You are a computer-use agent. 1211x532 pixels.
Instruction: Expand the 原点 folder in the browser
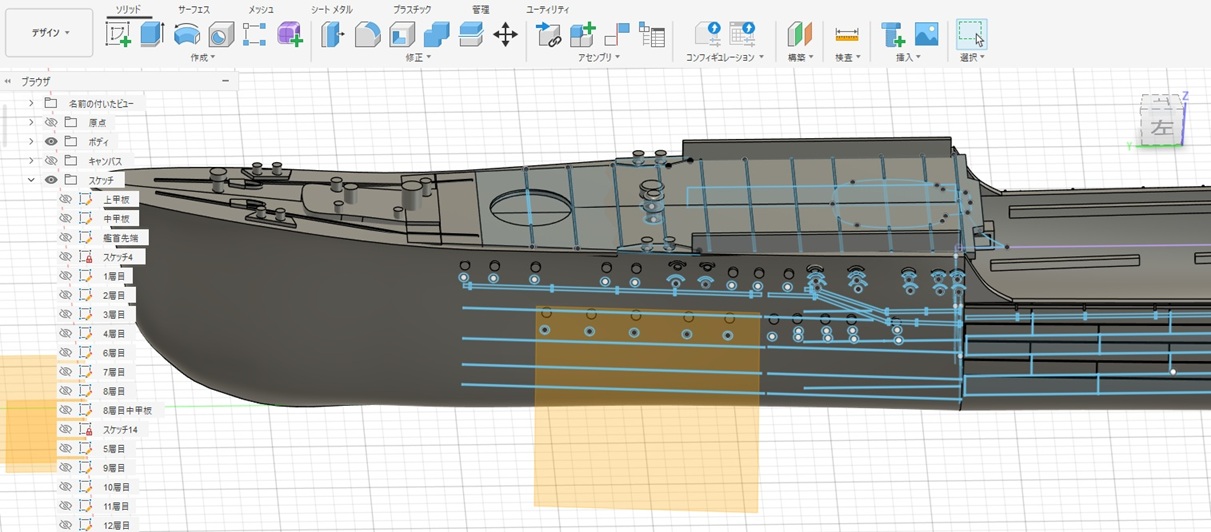pyautogui.click(x=31, y=122)
